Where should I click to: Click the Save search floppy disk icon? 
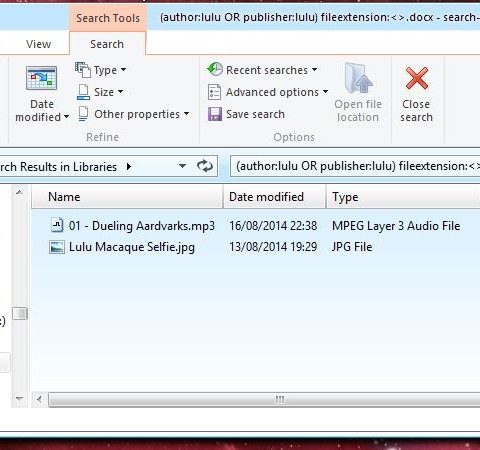pyautogui.click(x=215, y=114)
